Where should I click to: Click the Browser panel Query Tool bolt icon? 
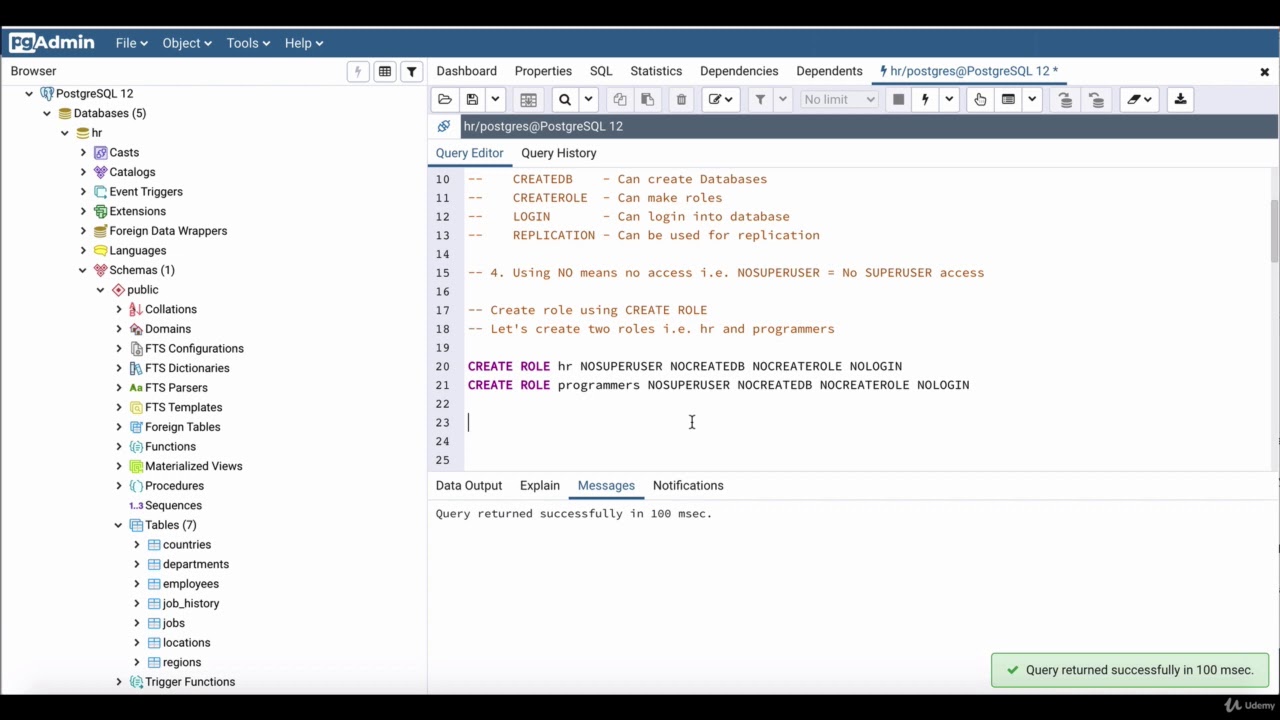pyautogui.click(x=357, y=71)
